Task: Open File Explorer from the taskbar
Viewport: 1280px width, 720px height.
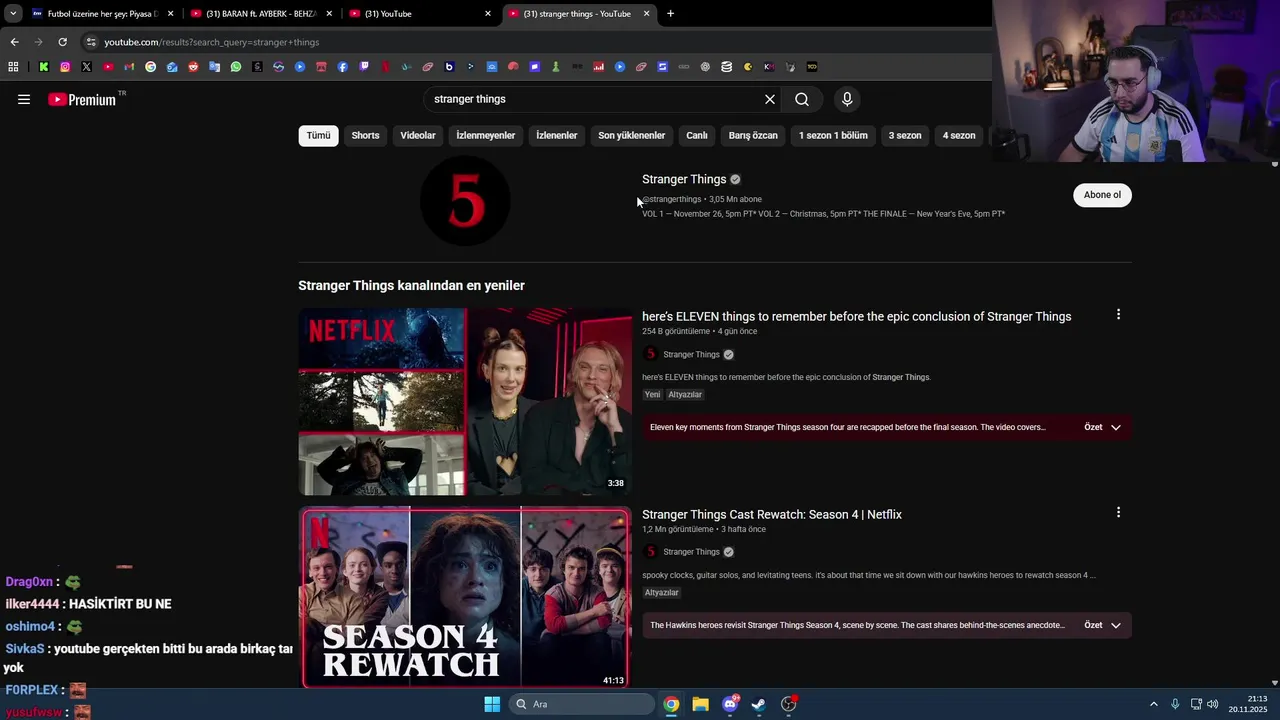Action: [701, 704]
